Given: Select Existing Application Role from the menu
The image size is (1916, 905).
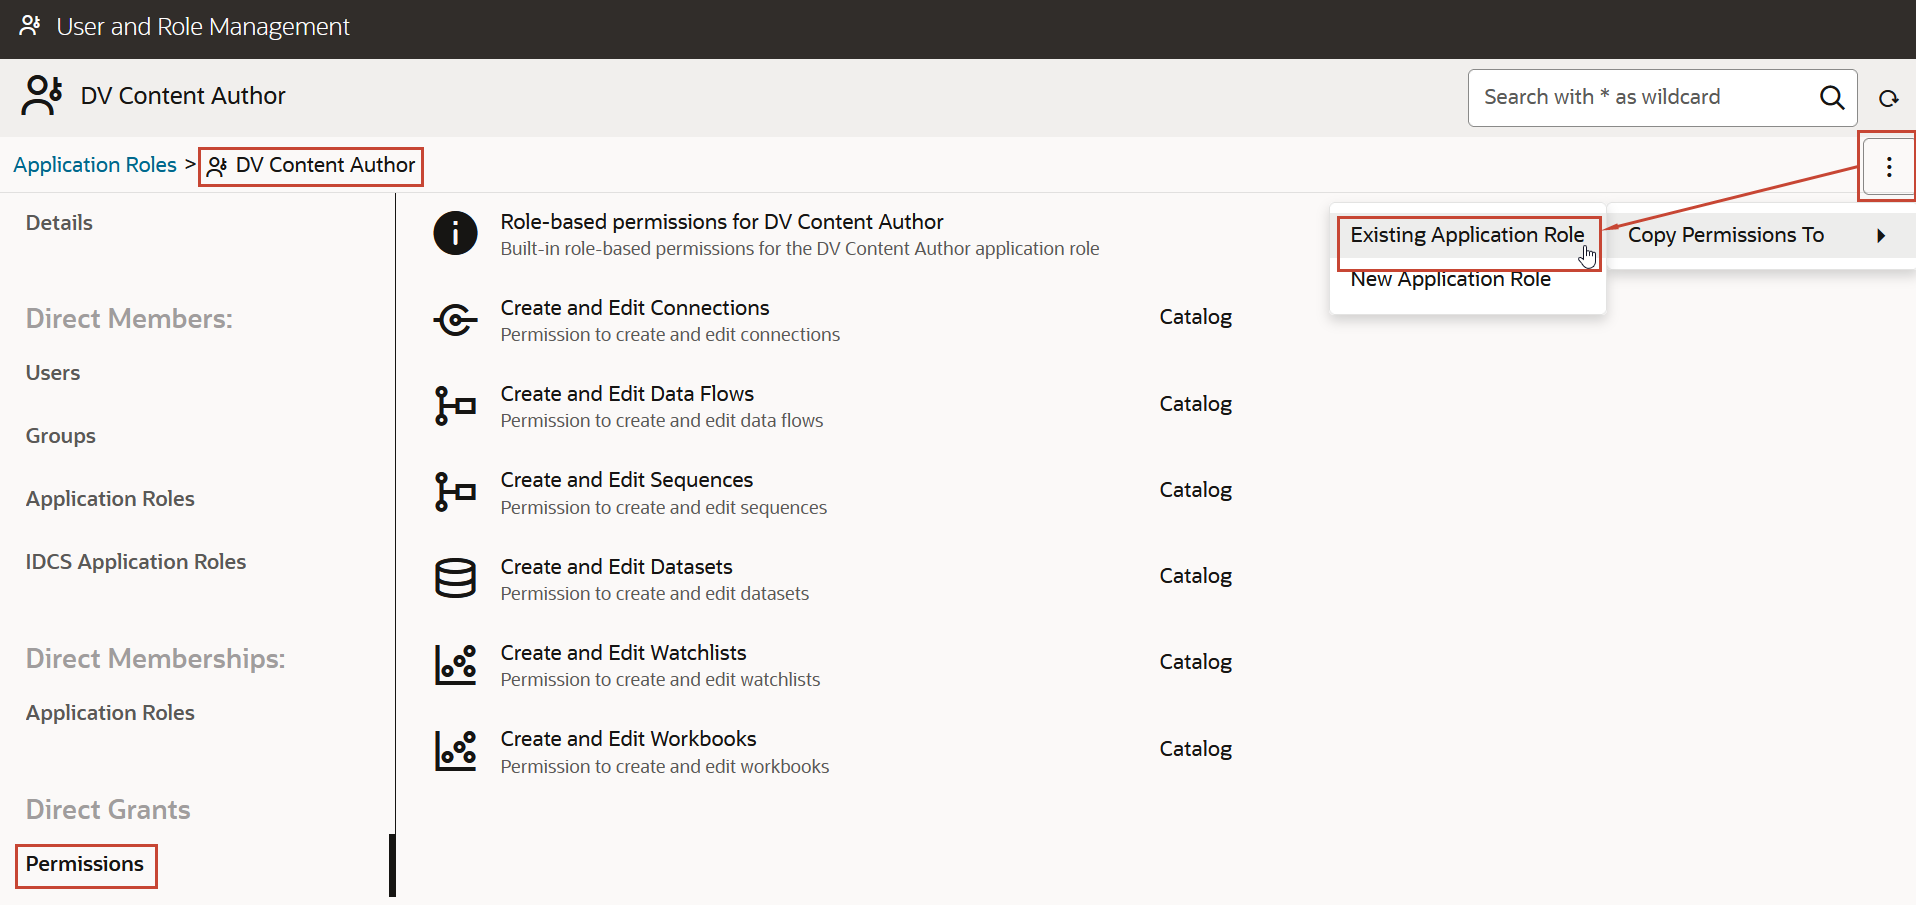Looking at the screenshot, I should click(1467, 235).
